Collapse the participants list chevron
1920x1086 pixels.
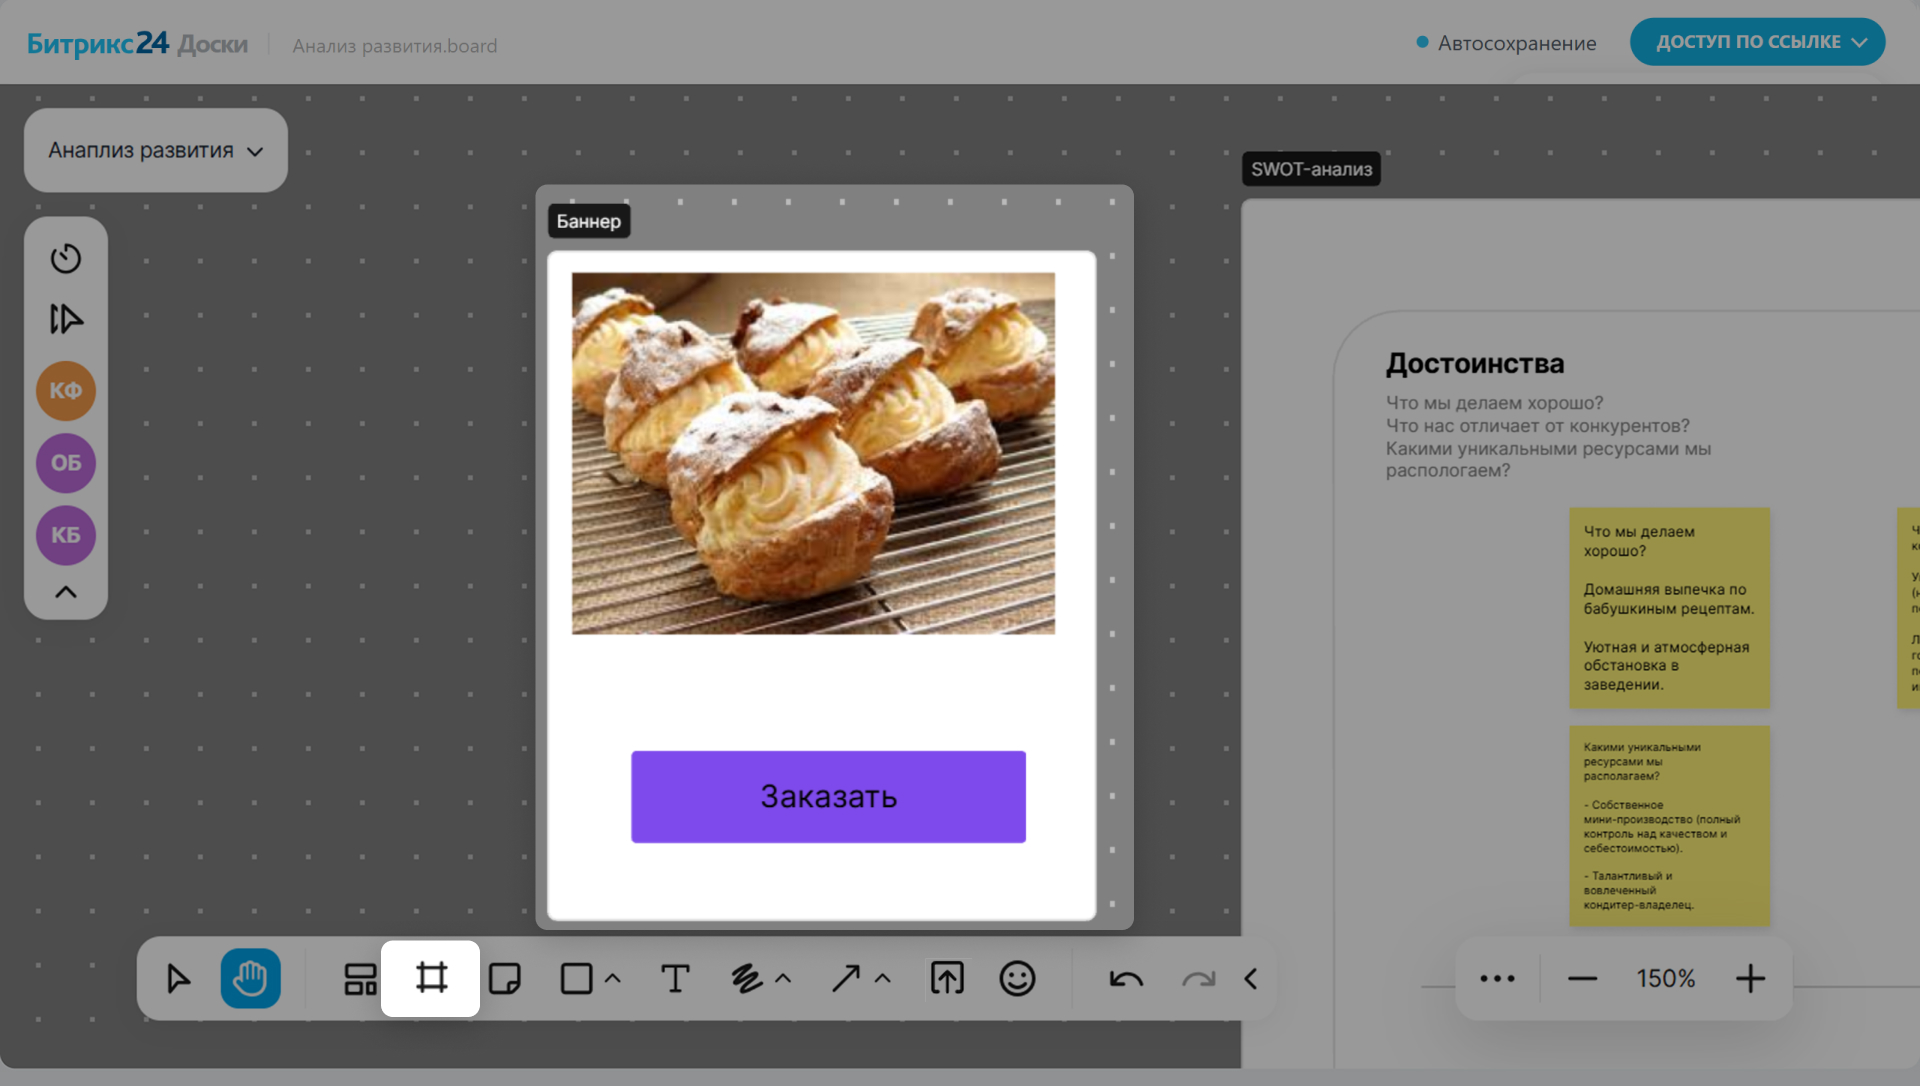pyautogui.click(x=66, y=592)
